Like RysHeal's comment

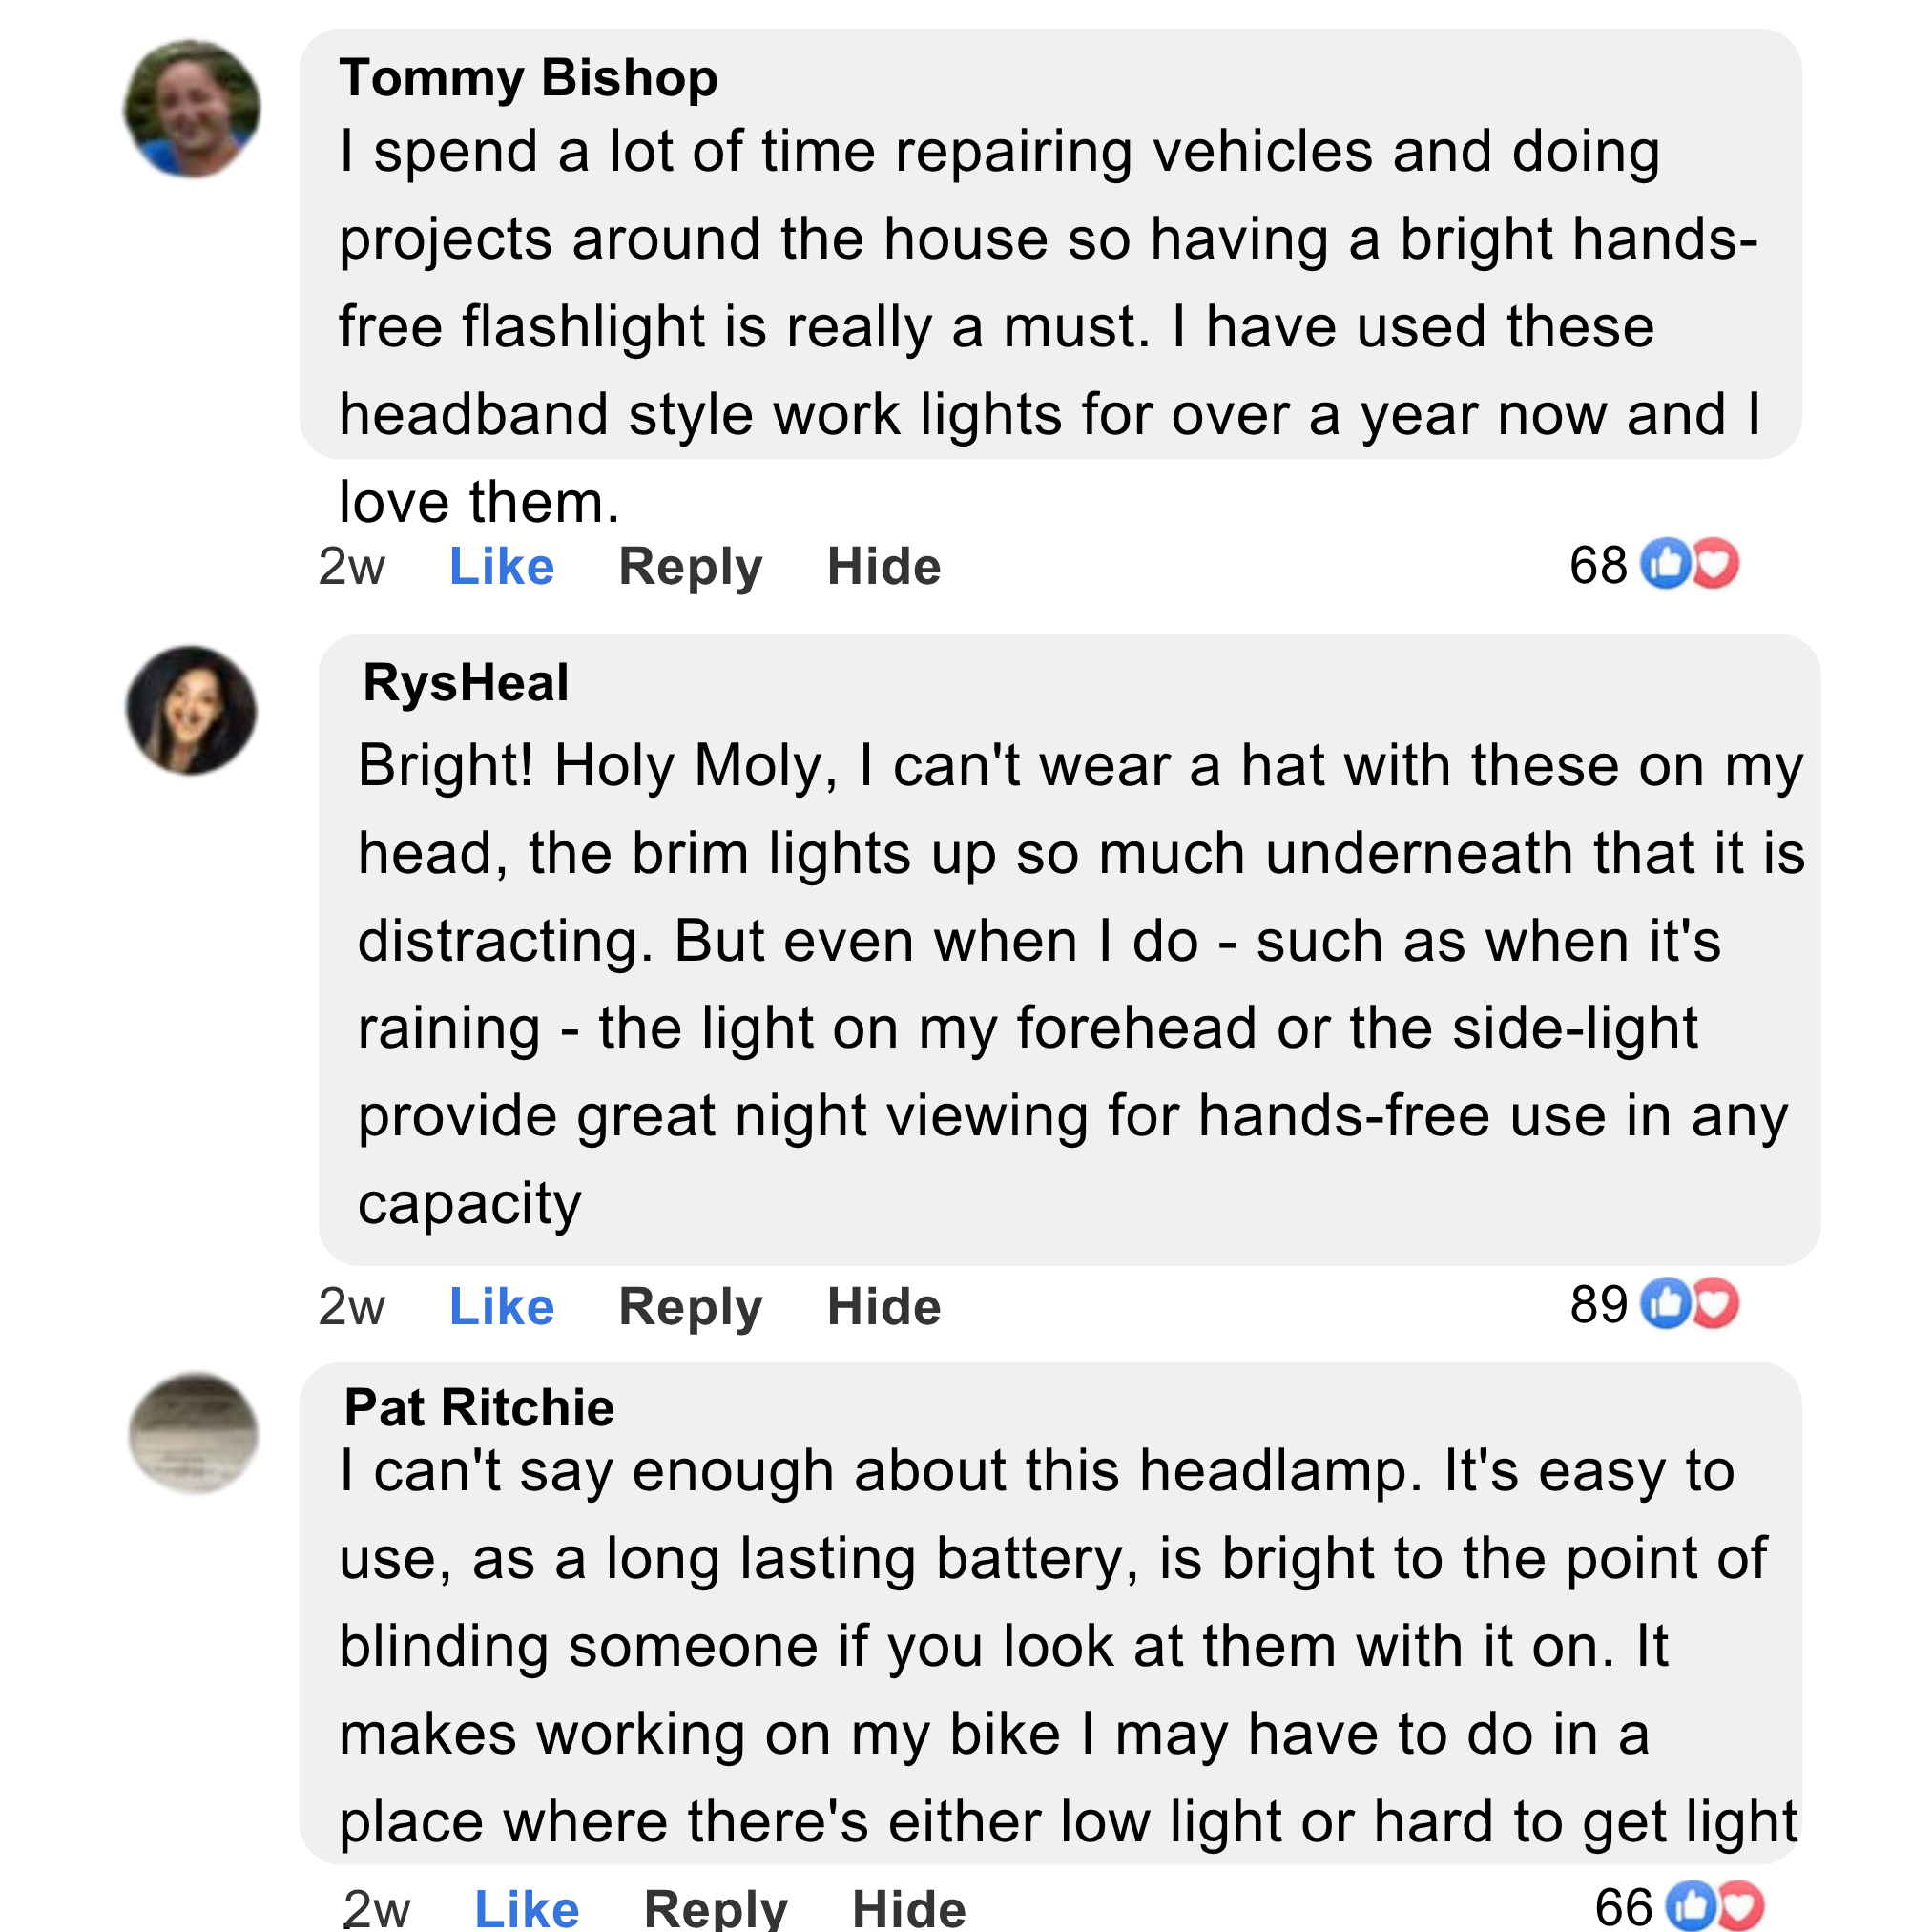501,1306
